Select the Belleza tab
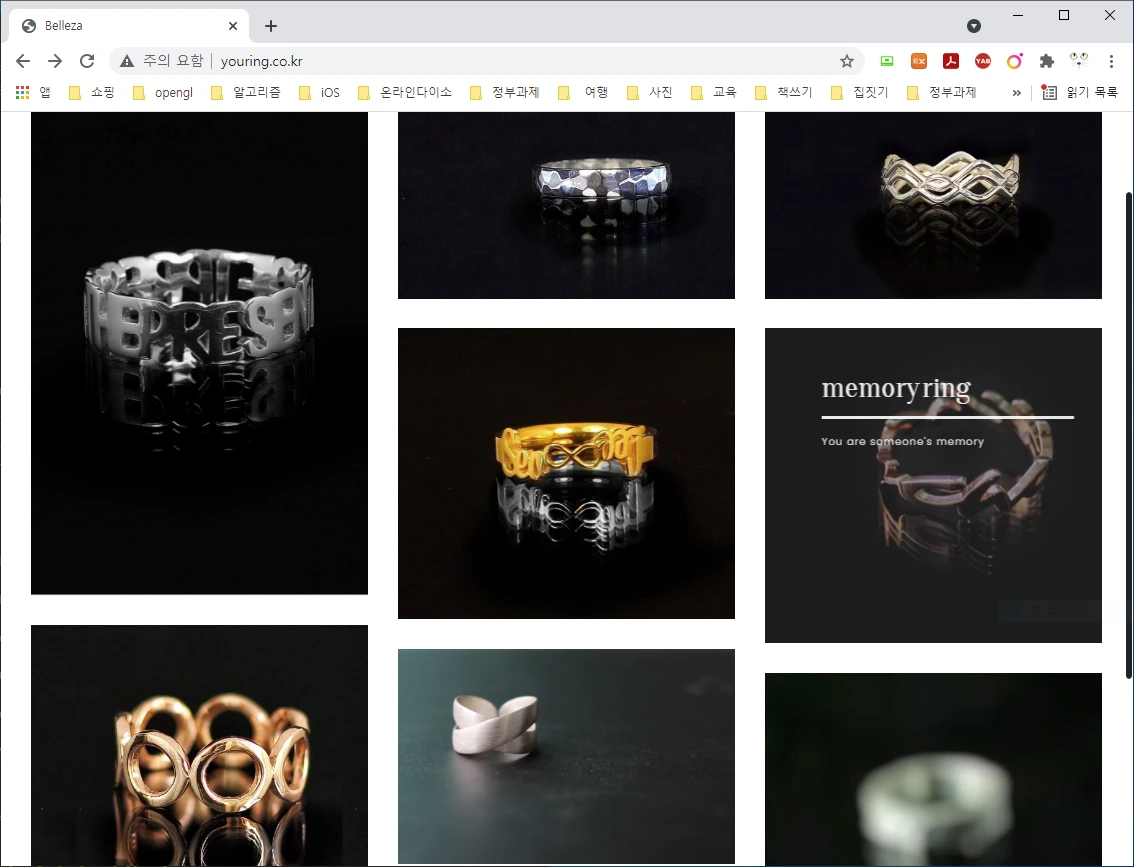 tap(129, 26)
